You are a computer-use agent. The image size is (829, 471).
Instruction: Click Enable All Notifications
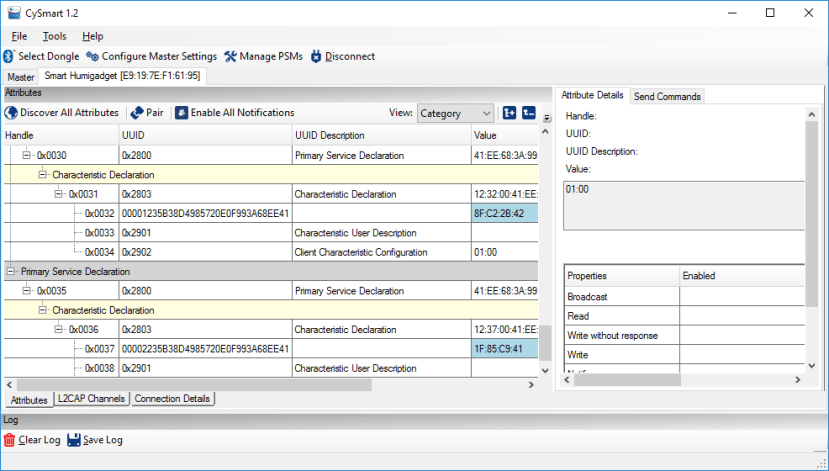click(235, 113)
